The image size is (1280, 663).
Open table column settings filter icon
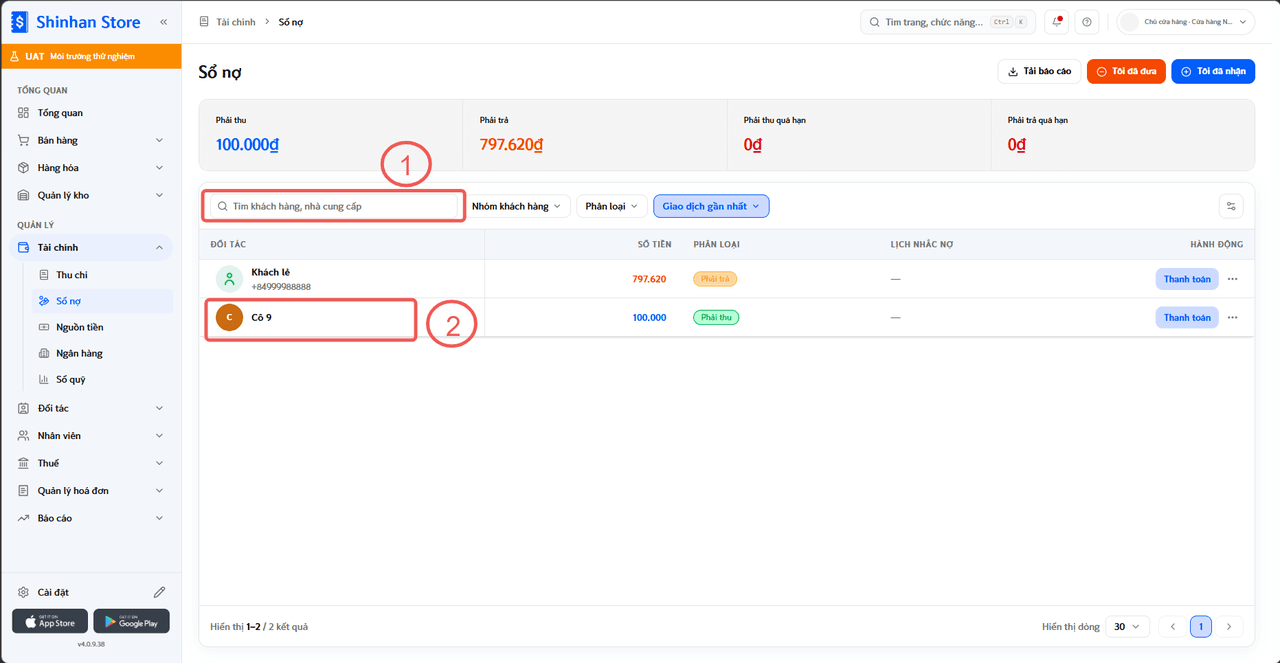pos(1232,206)
